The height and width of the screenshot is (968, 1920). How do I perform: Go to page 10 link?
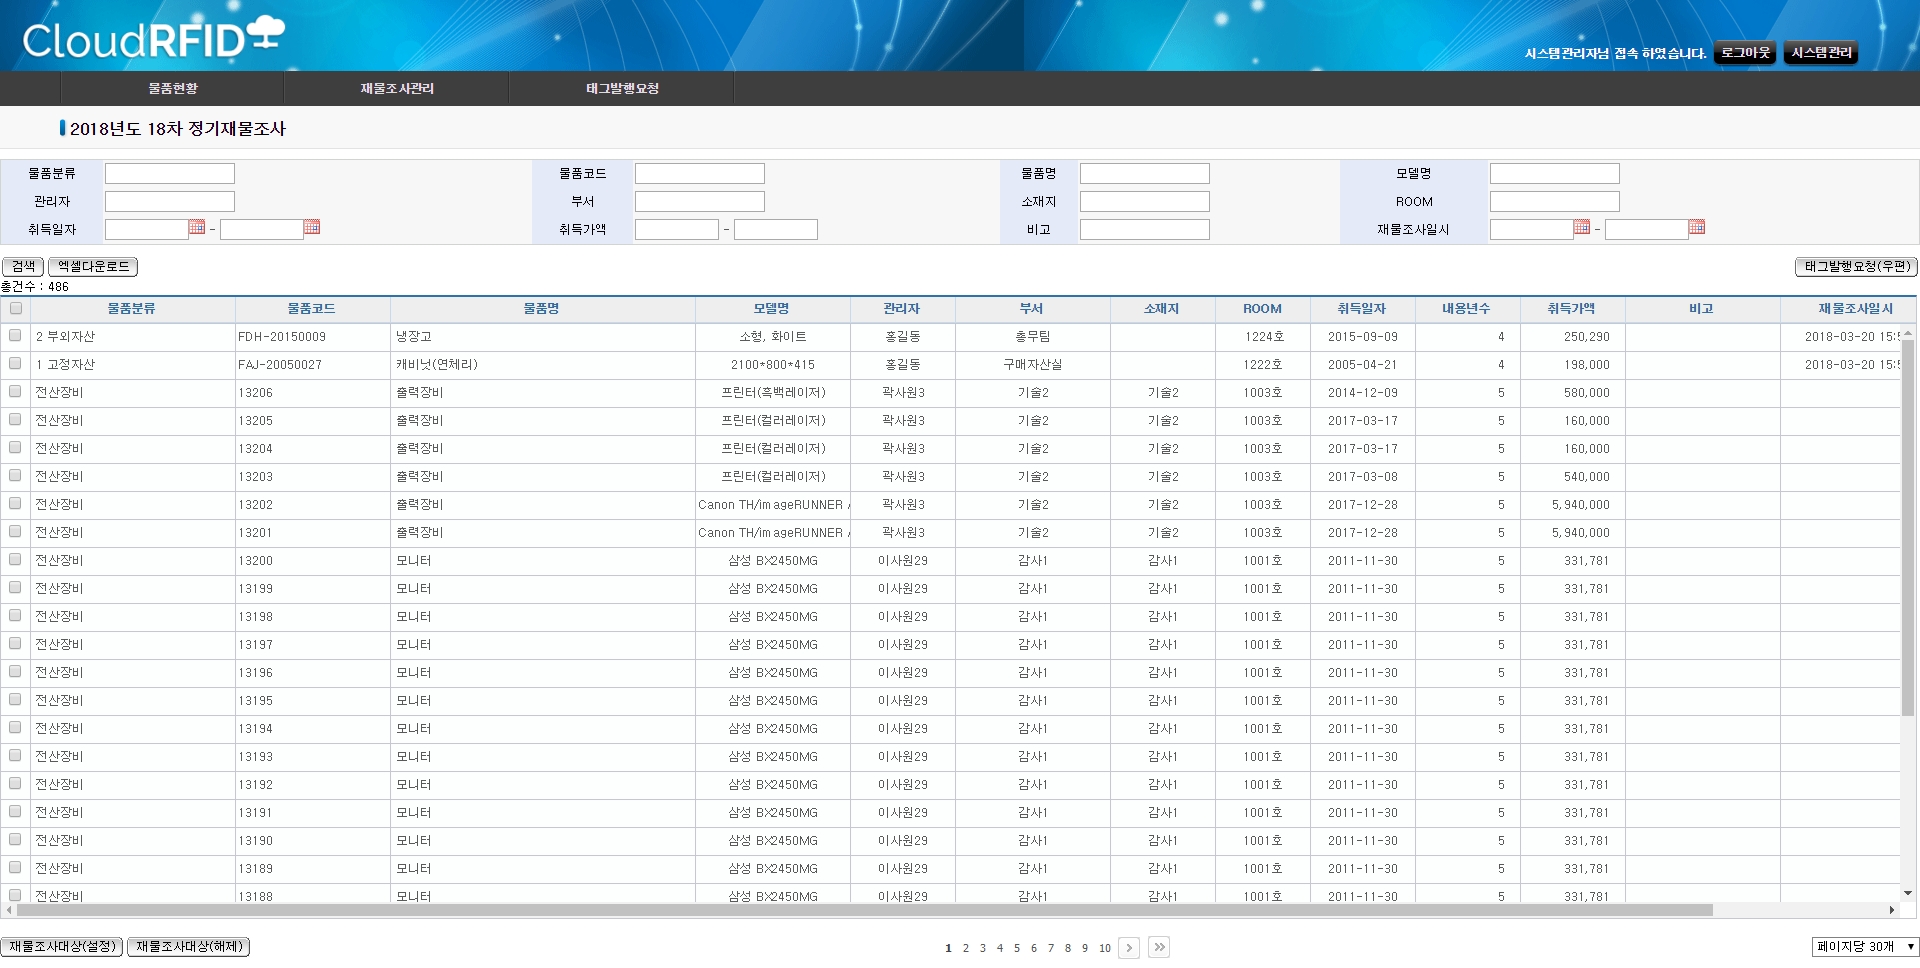[1105, 948]
